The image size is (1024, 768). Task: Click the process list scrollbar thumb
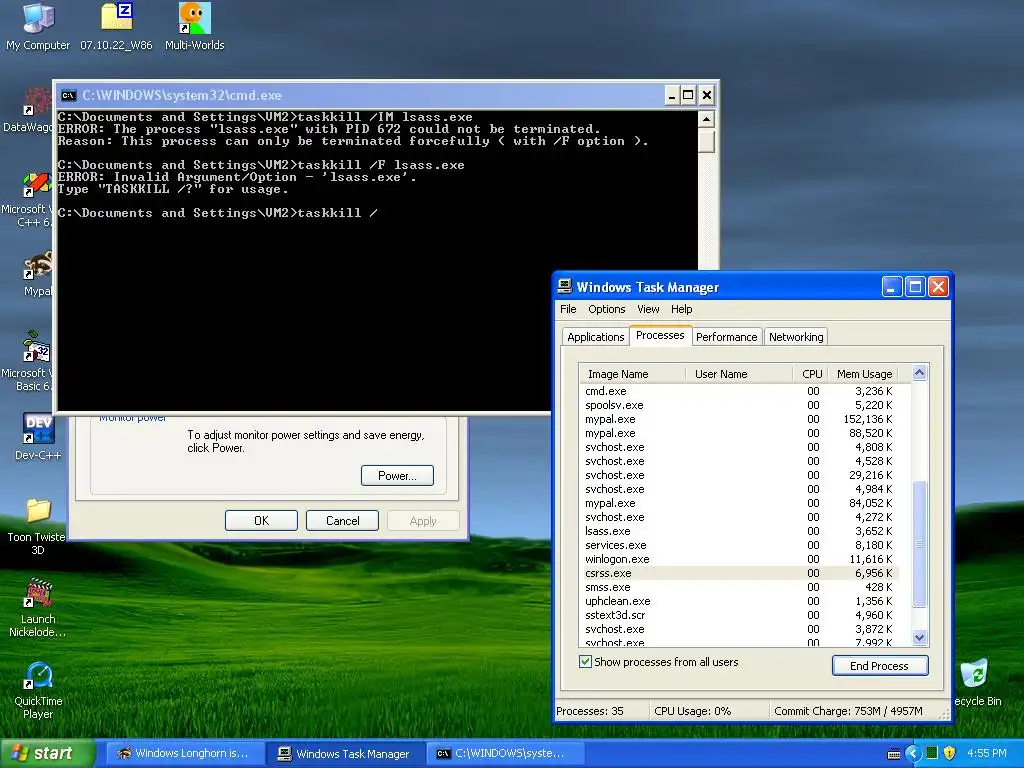pos(920,543)
